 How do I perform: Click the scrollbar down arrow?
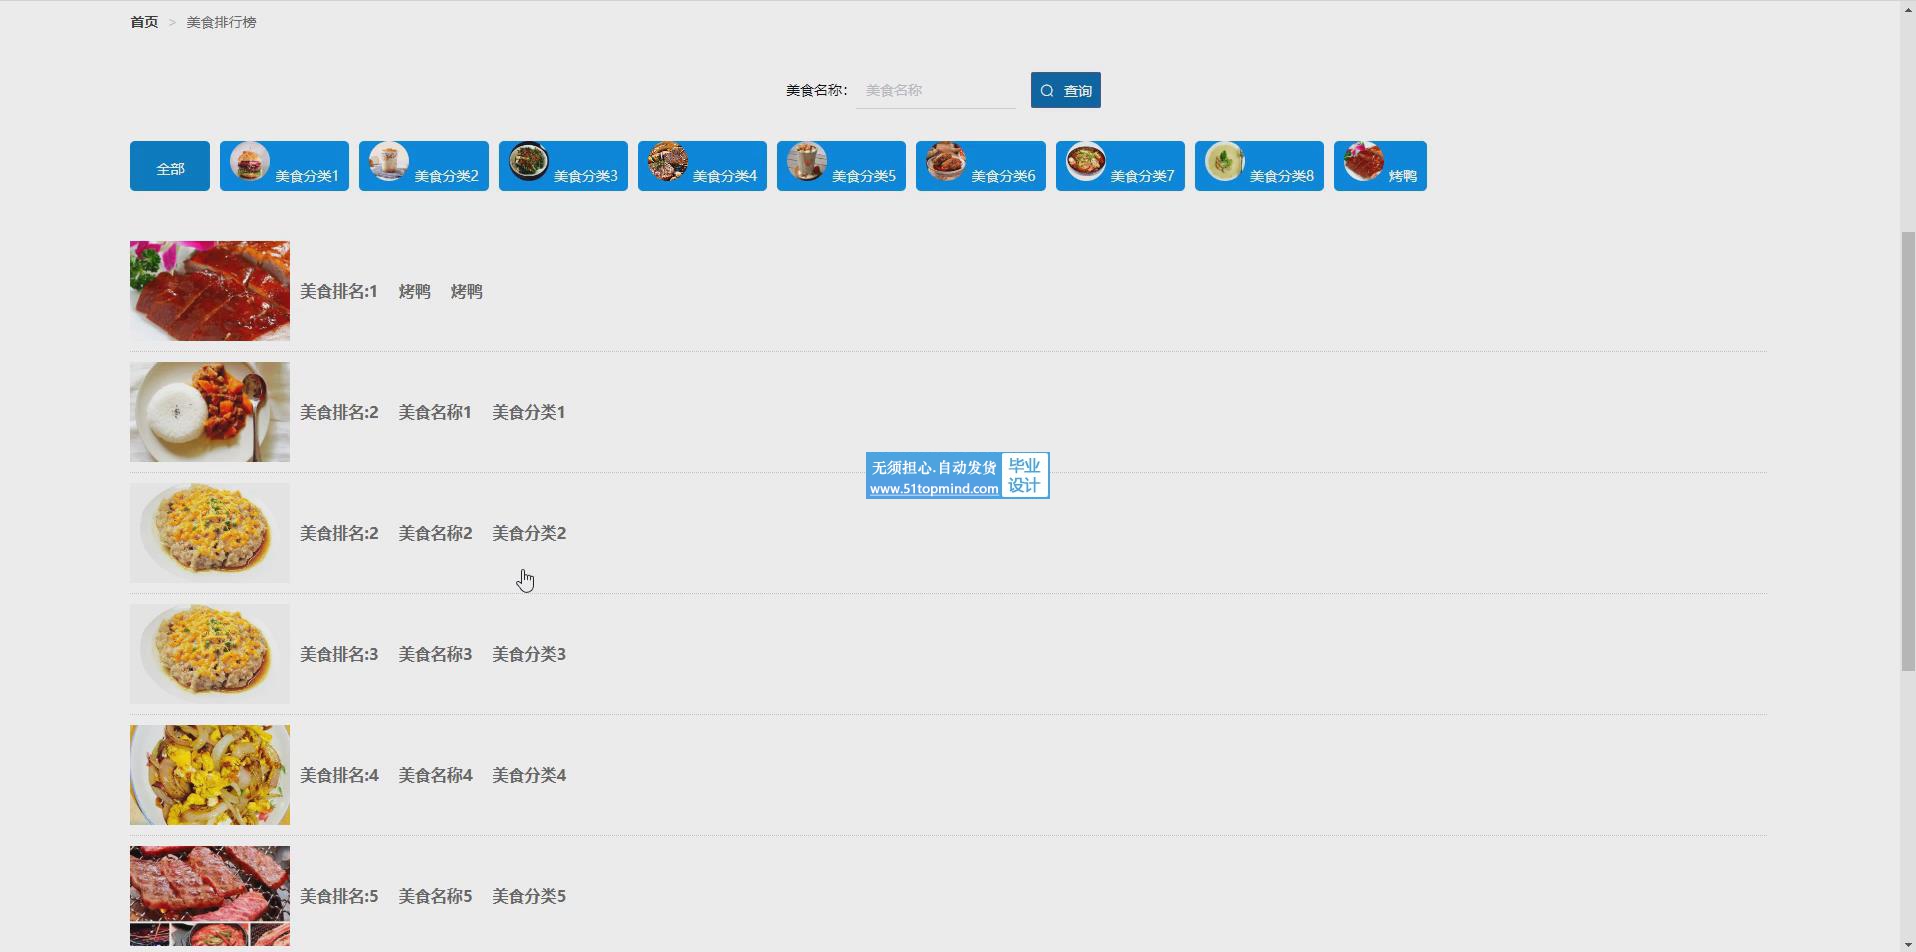click(x=1908, y=944)
